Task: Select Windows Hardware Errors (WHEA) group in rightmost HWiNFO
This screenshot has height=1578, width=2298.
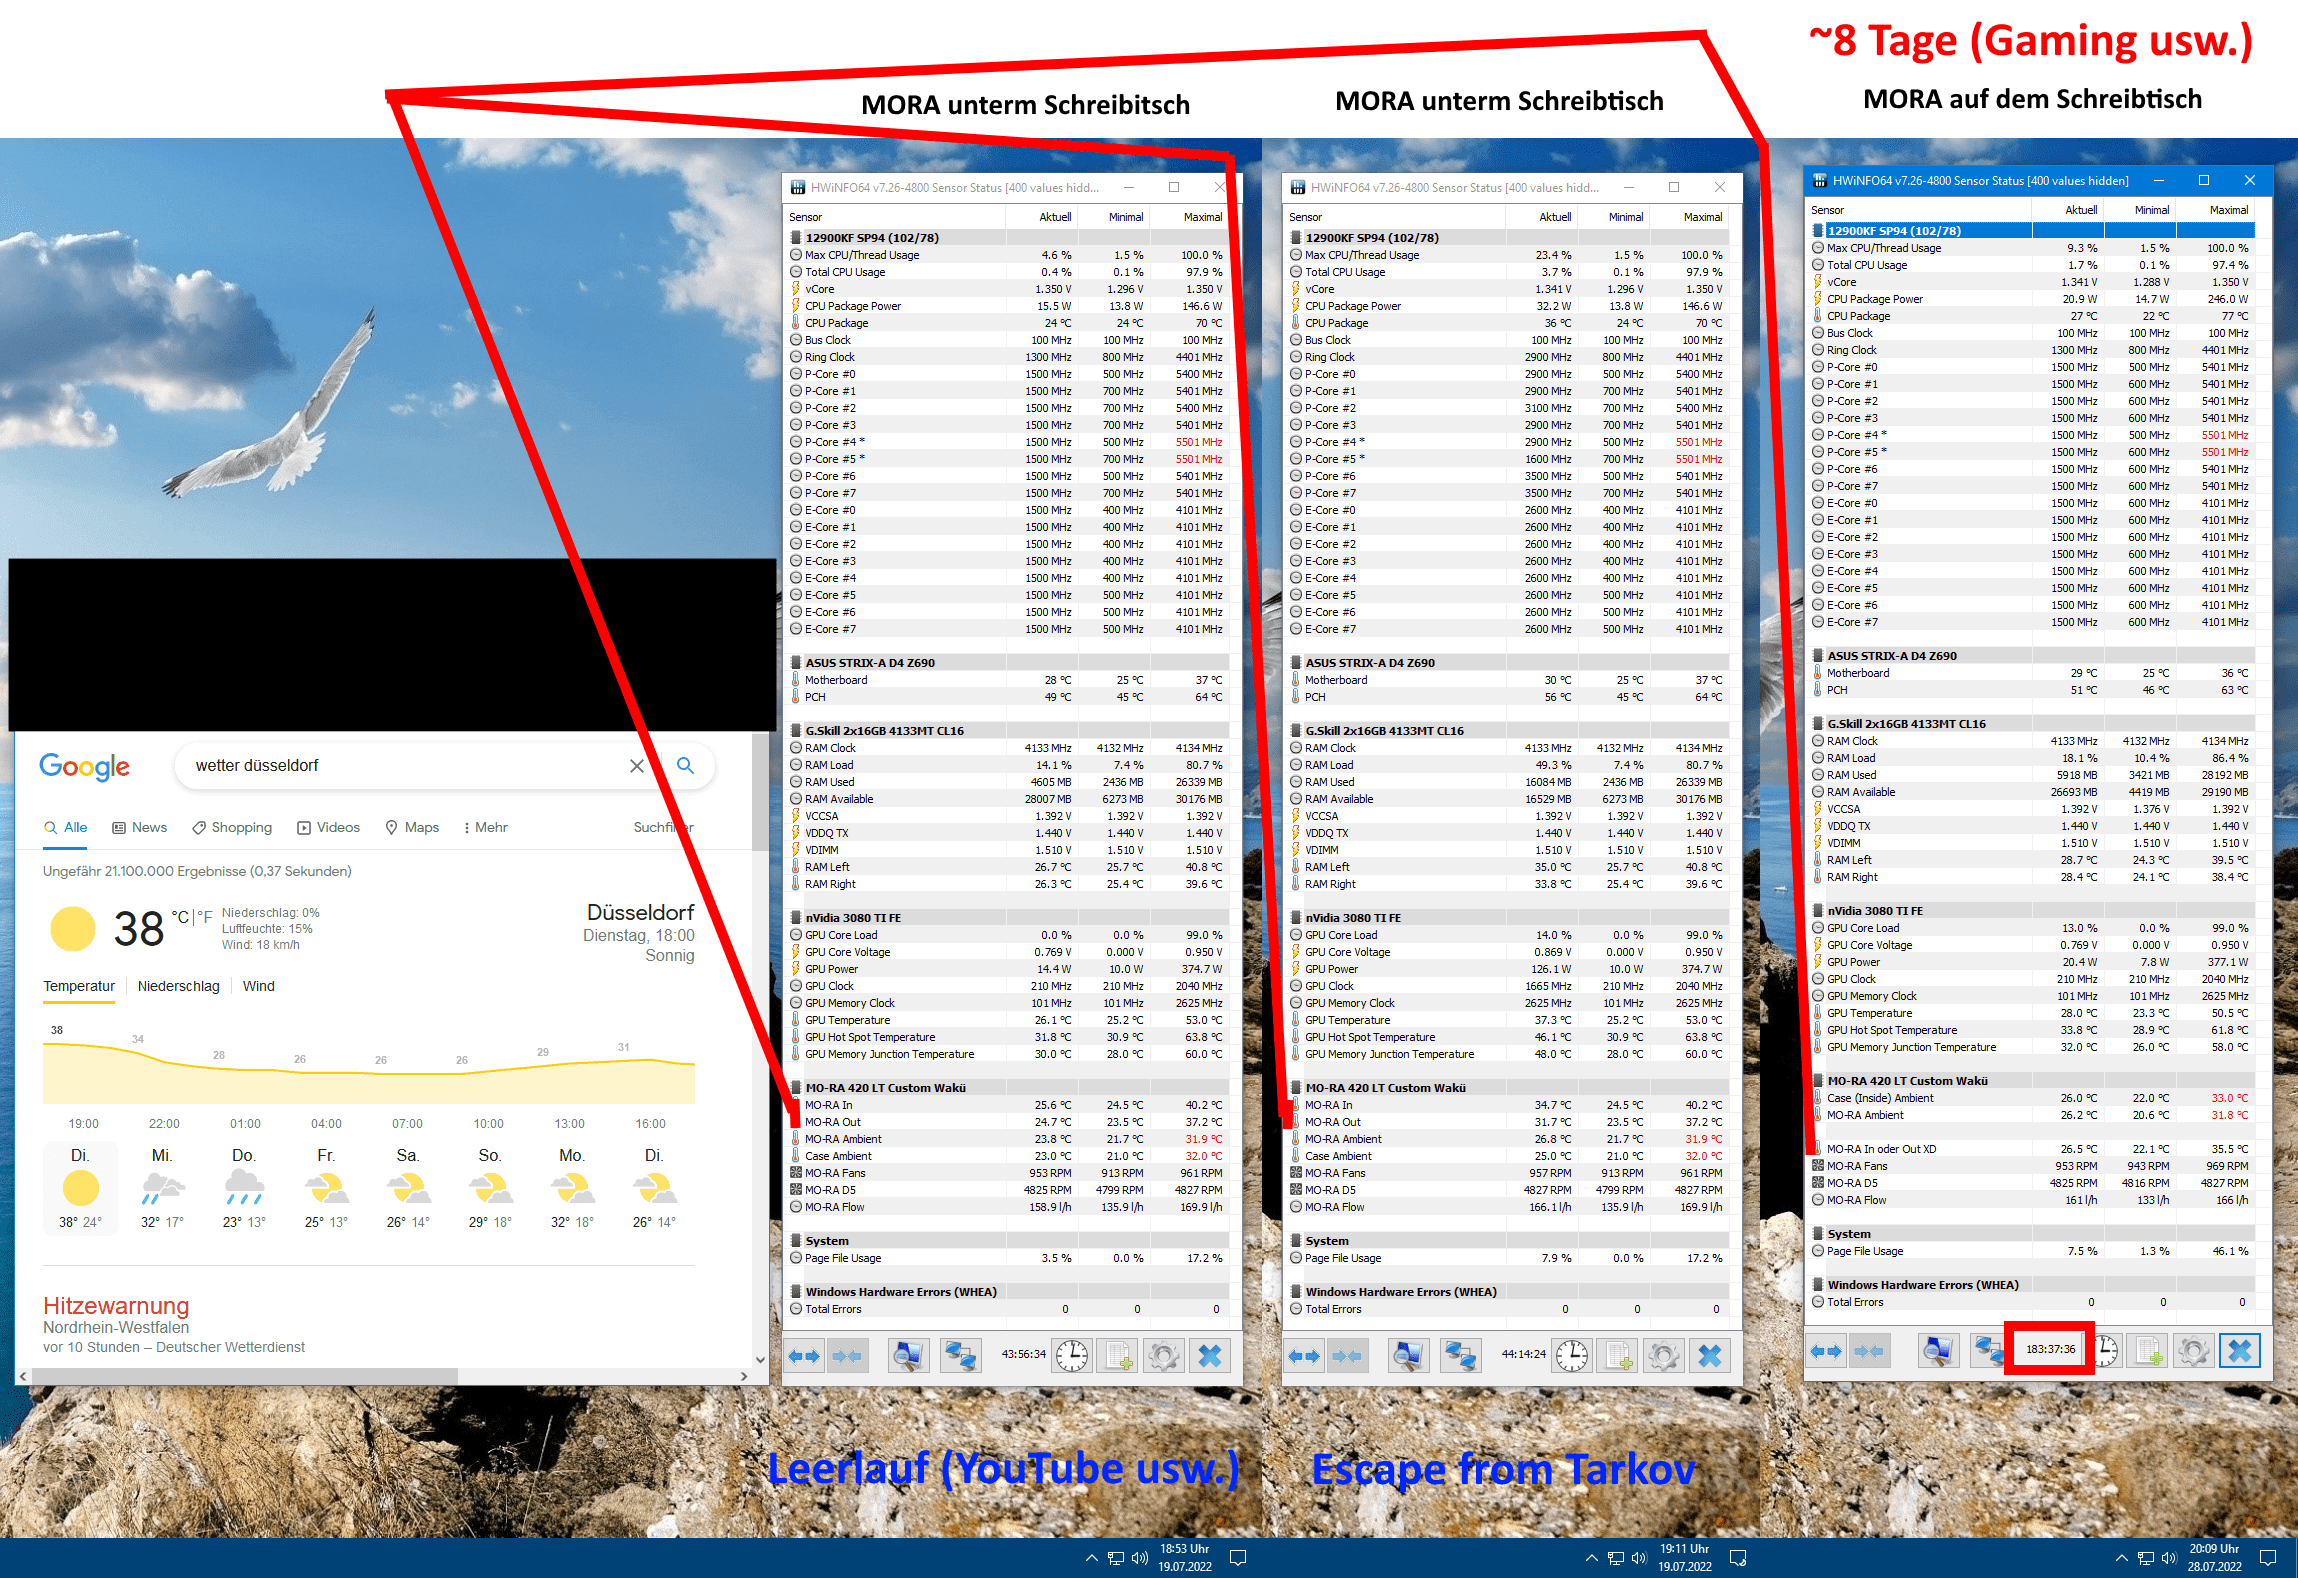Action: click(2032, 1284)
